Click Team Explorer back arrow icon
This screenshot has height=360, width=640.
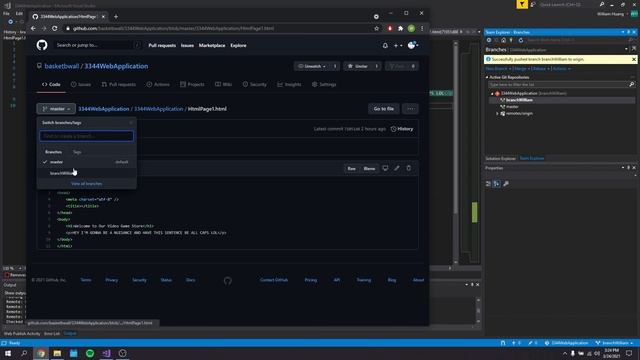pyautogui.click(x=489, y=40)
